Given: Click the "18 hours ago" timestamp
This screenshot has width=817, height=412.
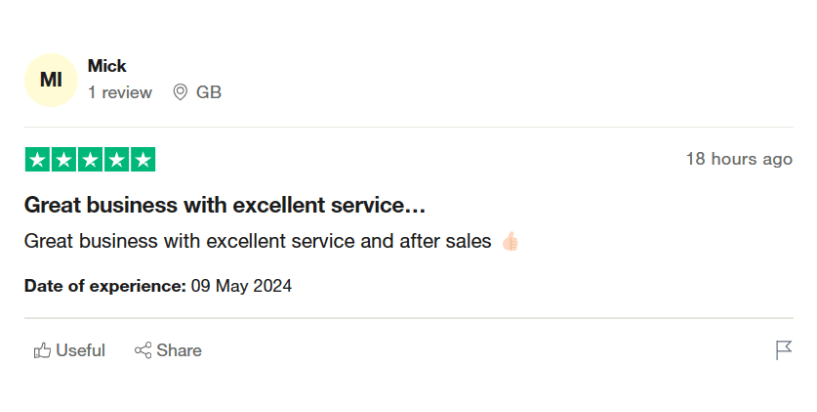Looking at the screenshot, I should click(738, 159).
